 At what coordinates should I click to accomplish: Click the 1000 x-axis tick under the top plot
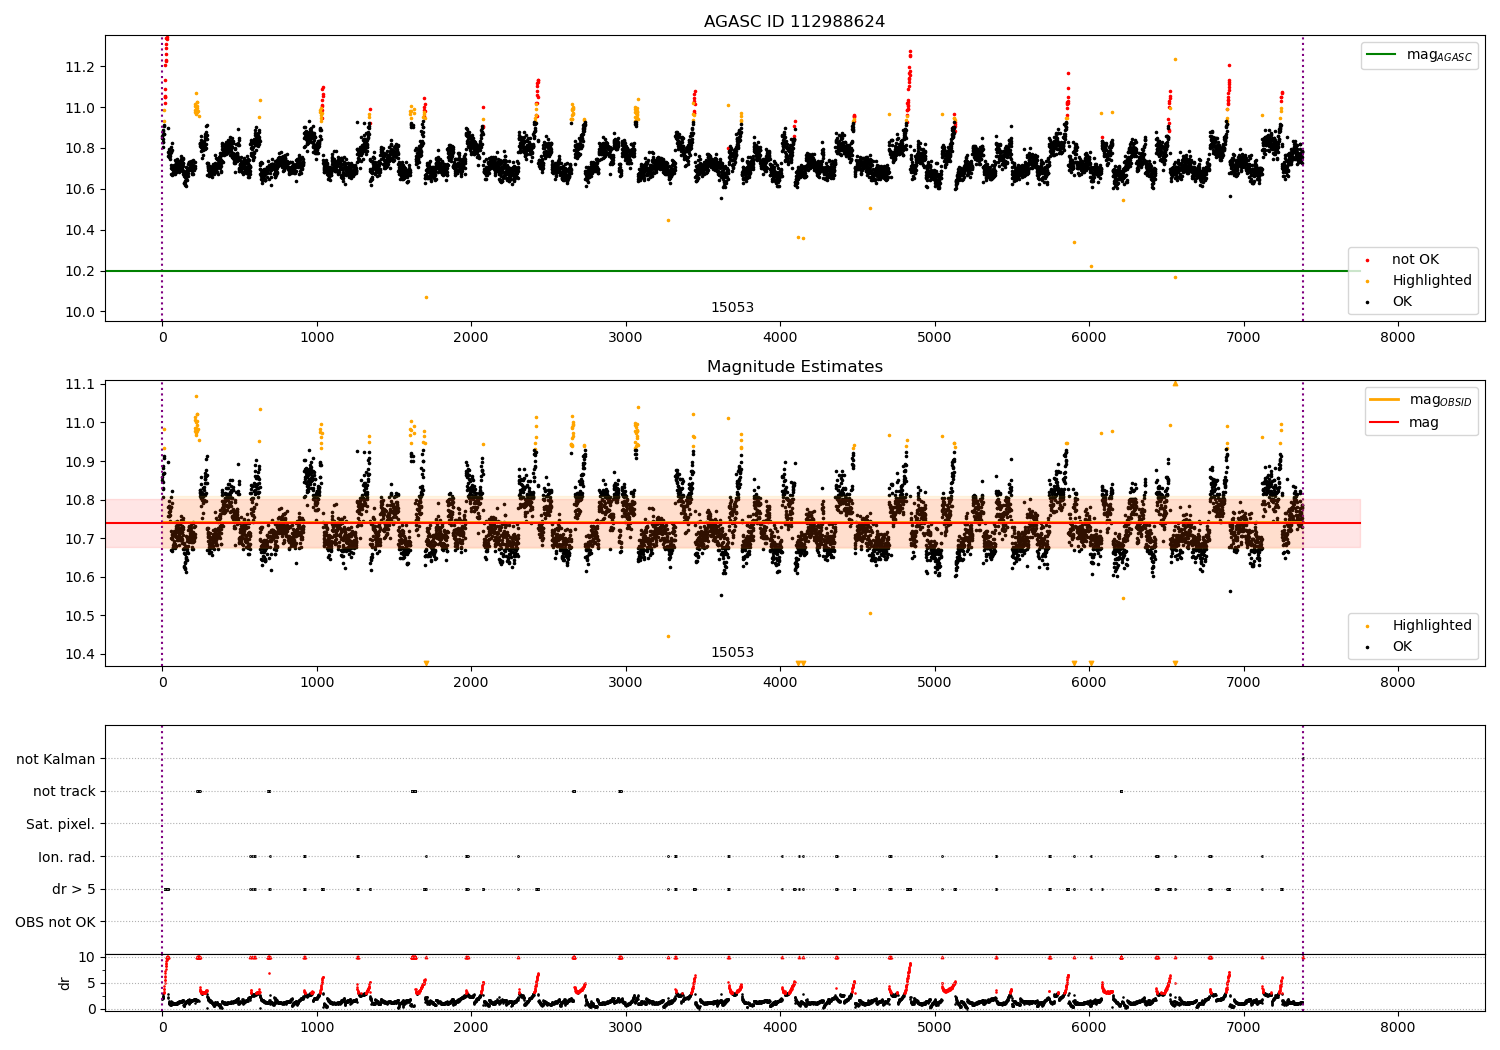[x=317, y=337]
